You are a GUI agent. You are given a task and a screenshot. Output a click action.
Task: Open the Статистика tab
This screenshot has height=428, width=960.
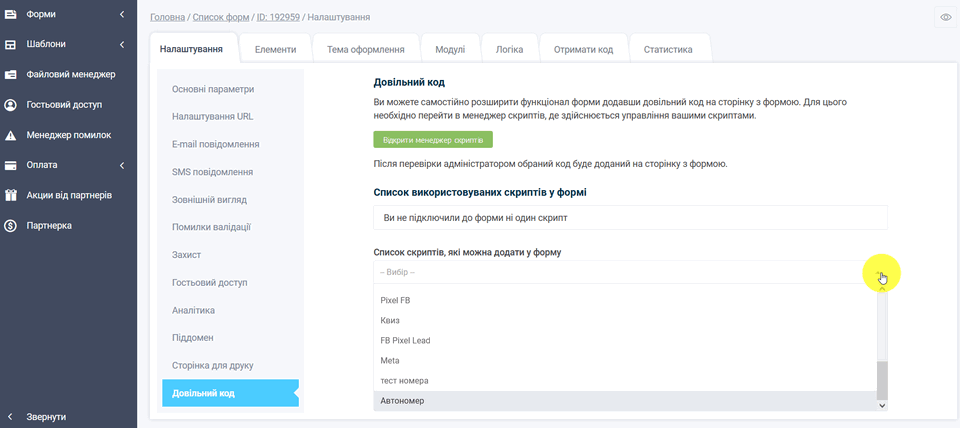click(x=668, y=50)
